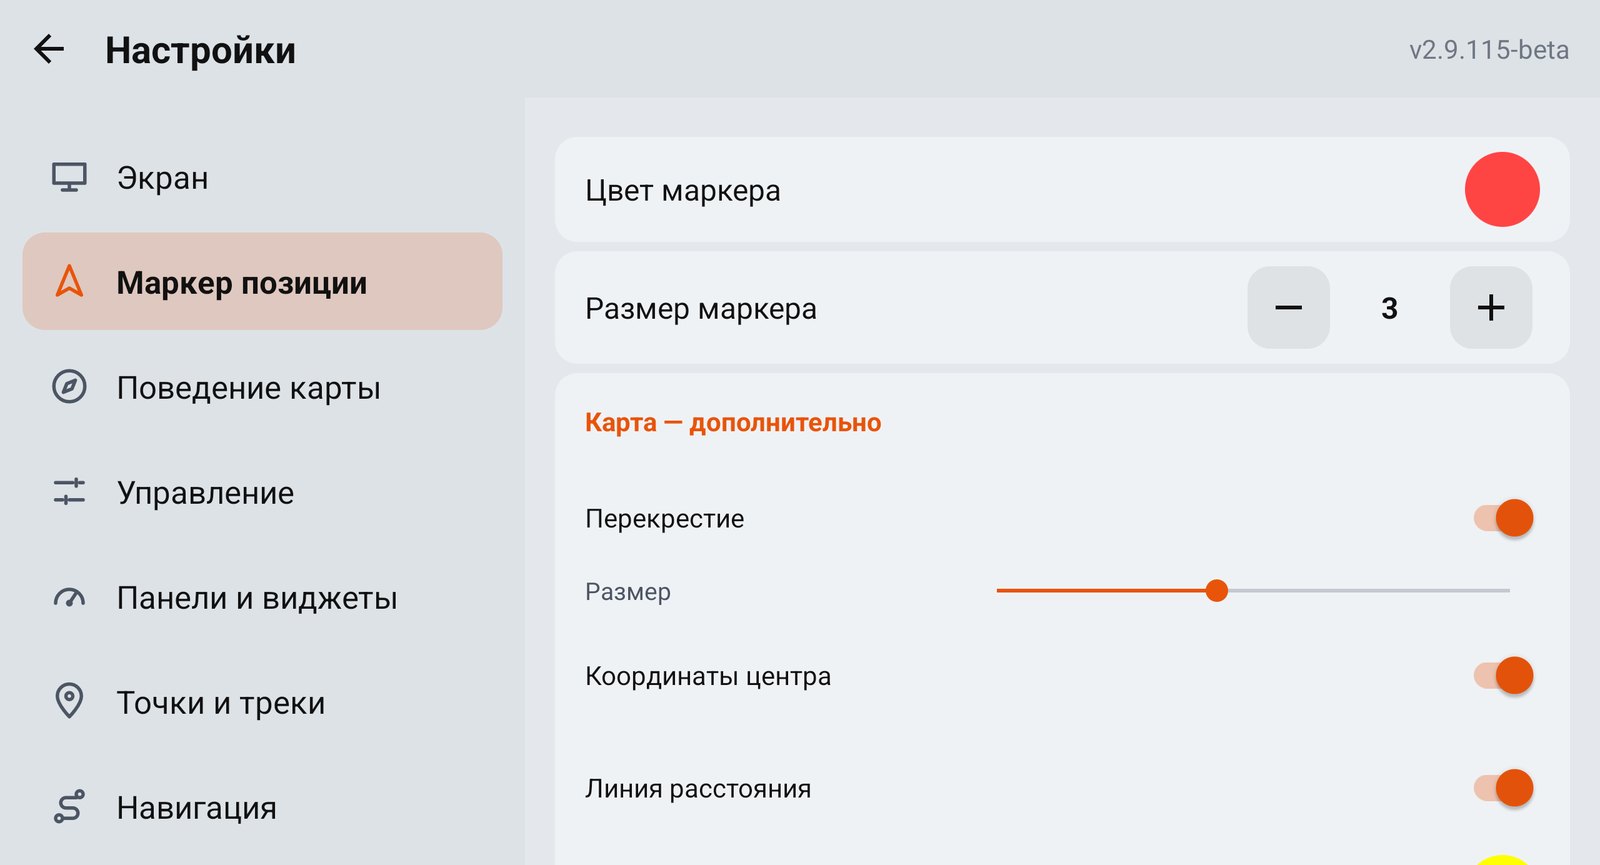Click the version label v2.9.115-beta
Viewport: 1600px width, 865px height.
[x=1489, y=50]
